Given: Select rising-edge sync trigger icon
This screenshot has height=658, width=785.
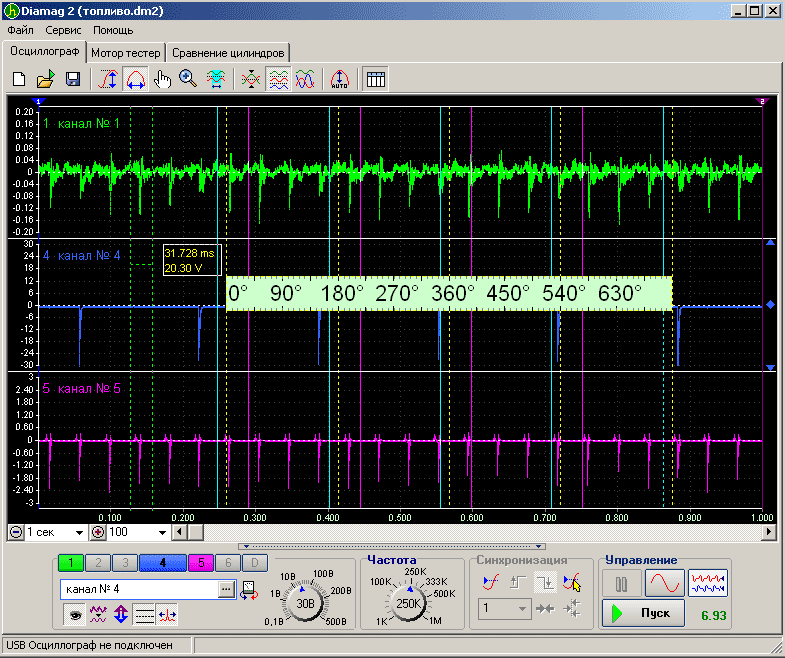Looking at the screenshot, I should tap(490, 582).
